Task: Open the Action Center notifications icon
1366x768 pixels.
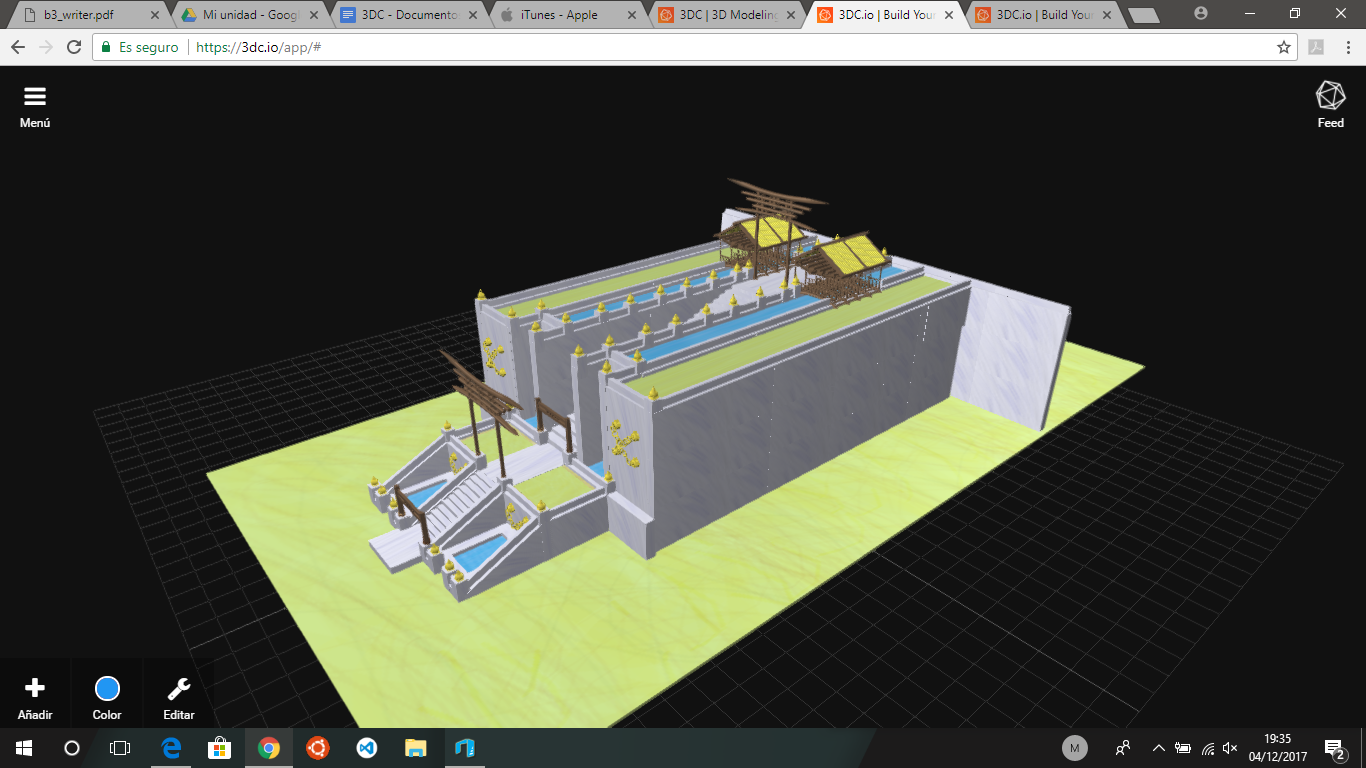Action: tap(1333, 748)
